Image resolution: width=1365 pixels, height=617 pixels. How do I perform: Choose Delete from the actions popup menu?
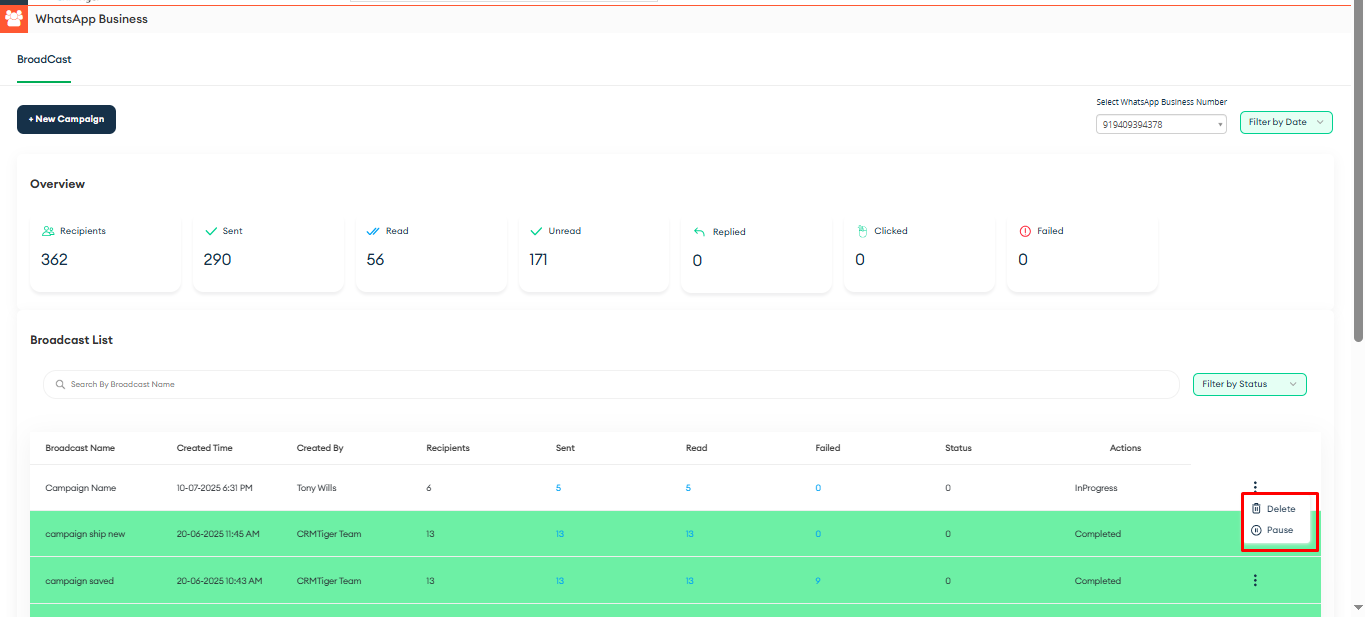click(x=1273, y=509)
